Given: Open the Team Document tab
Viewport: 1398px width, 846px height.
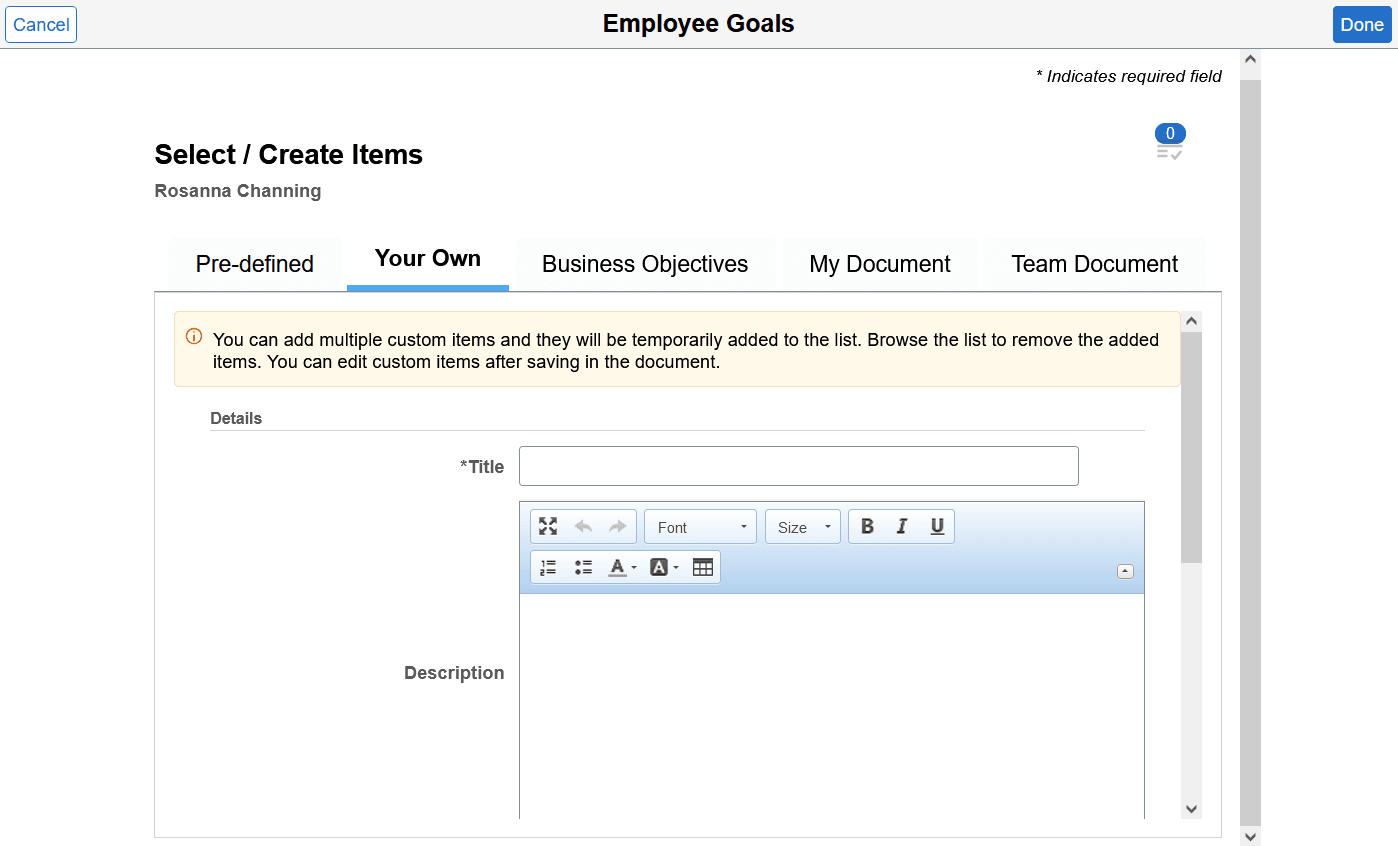Looking at the screenshot, I should click(x=1095, y=263).
